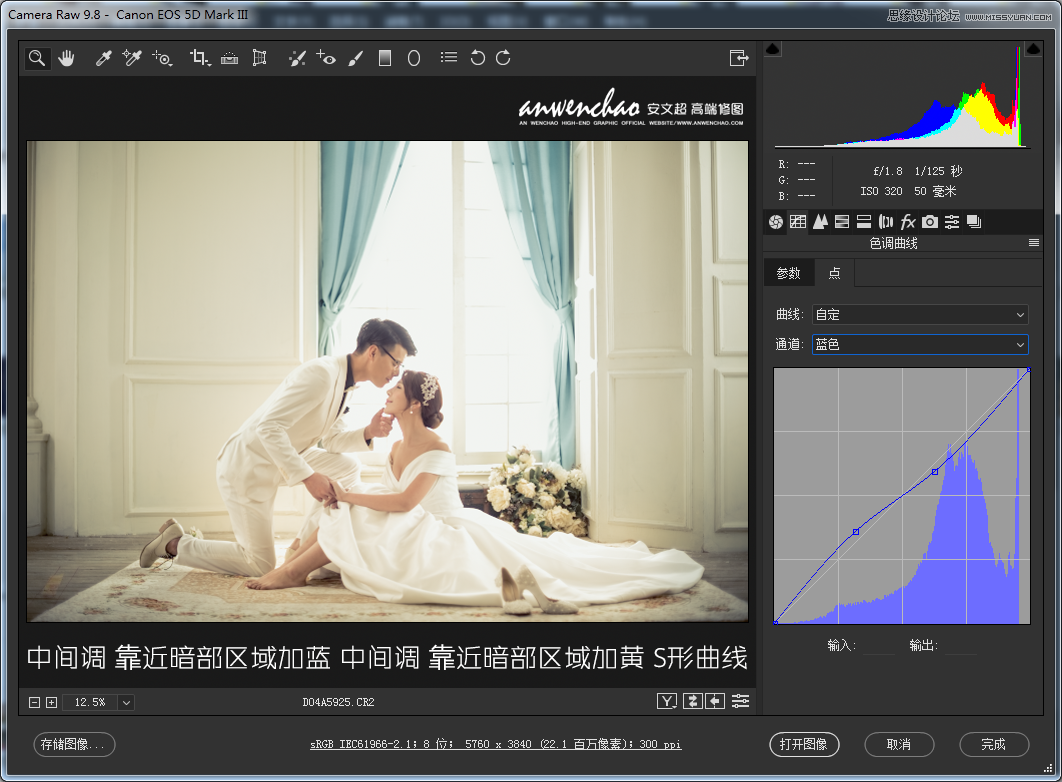
Task: Toggle fullscreen mode for Camera Raw
Action: click(738, 58)
